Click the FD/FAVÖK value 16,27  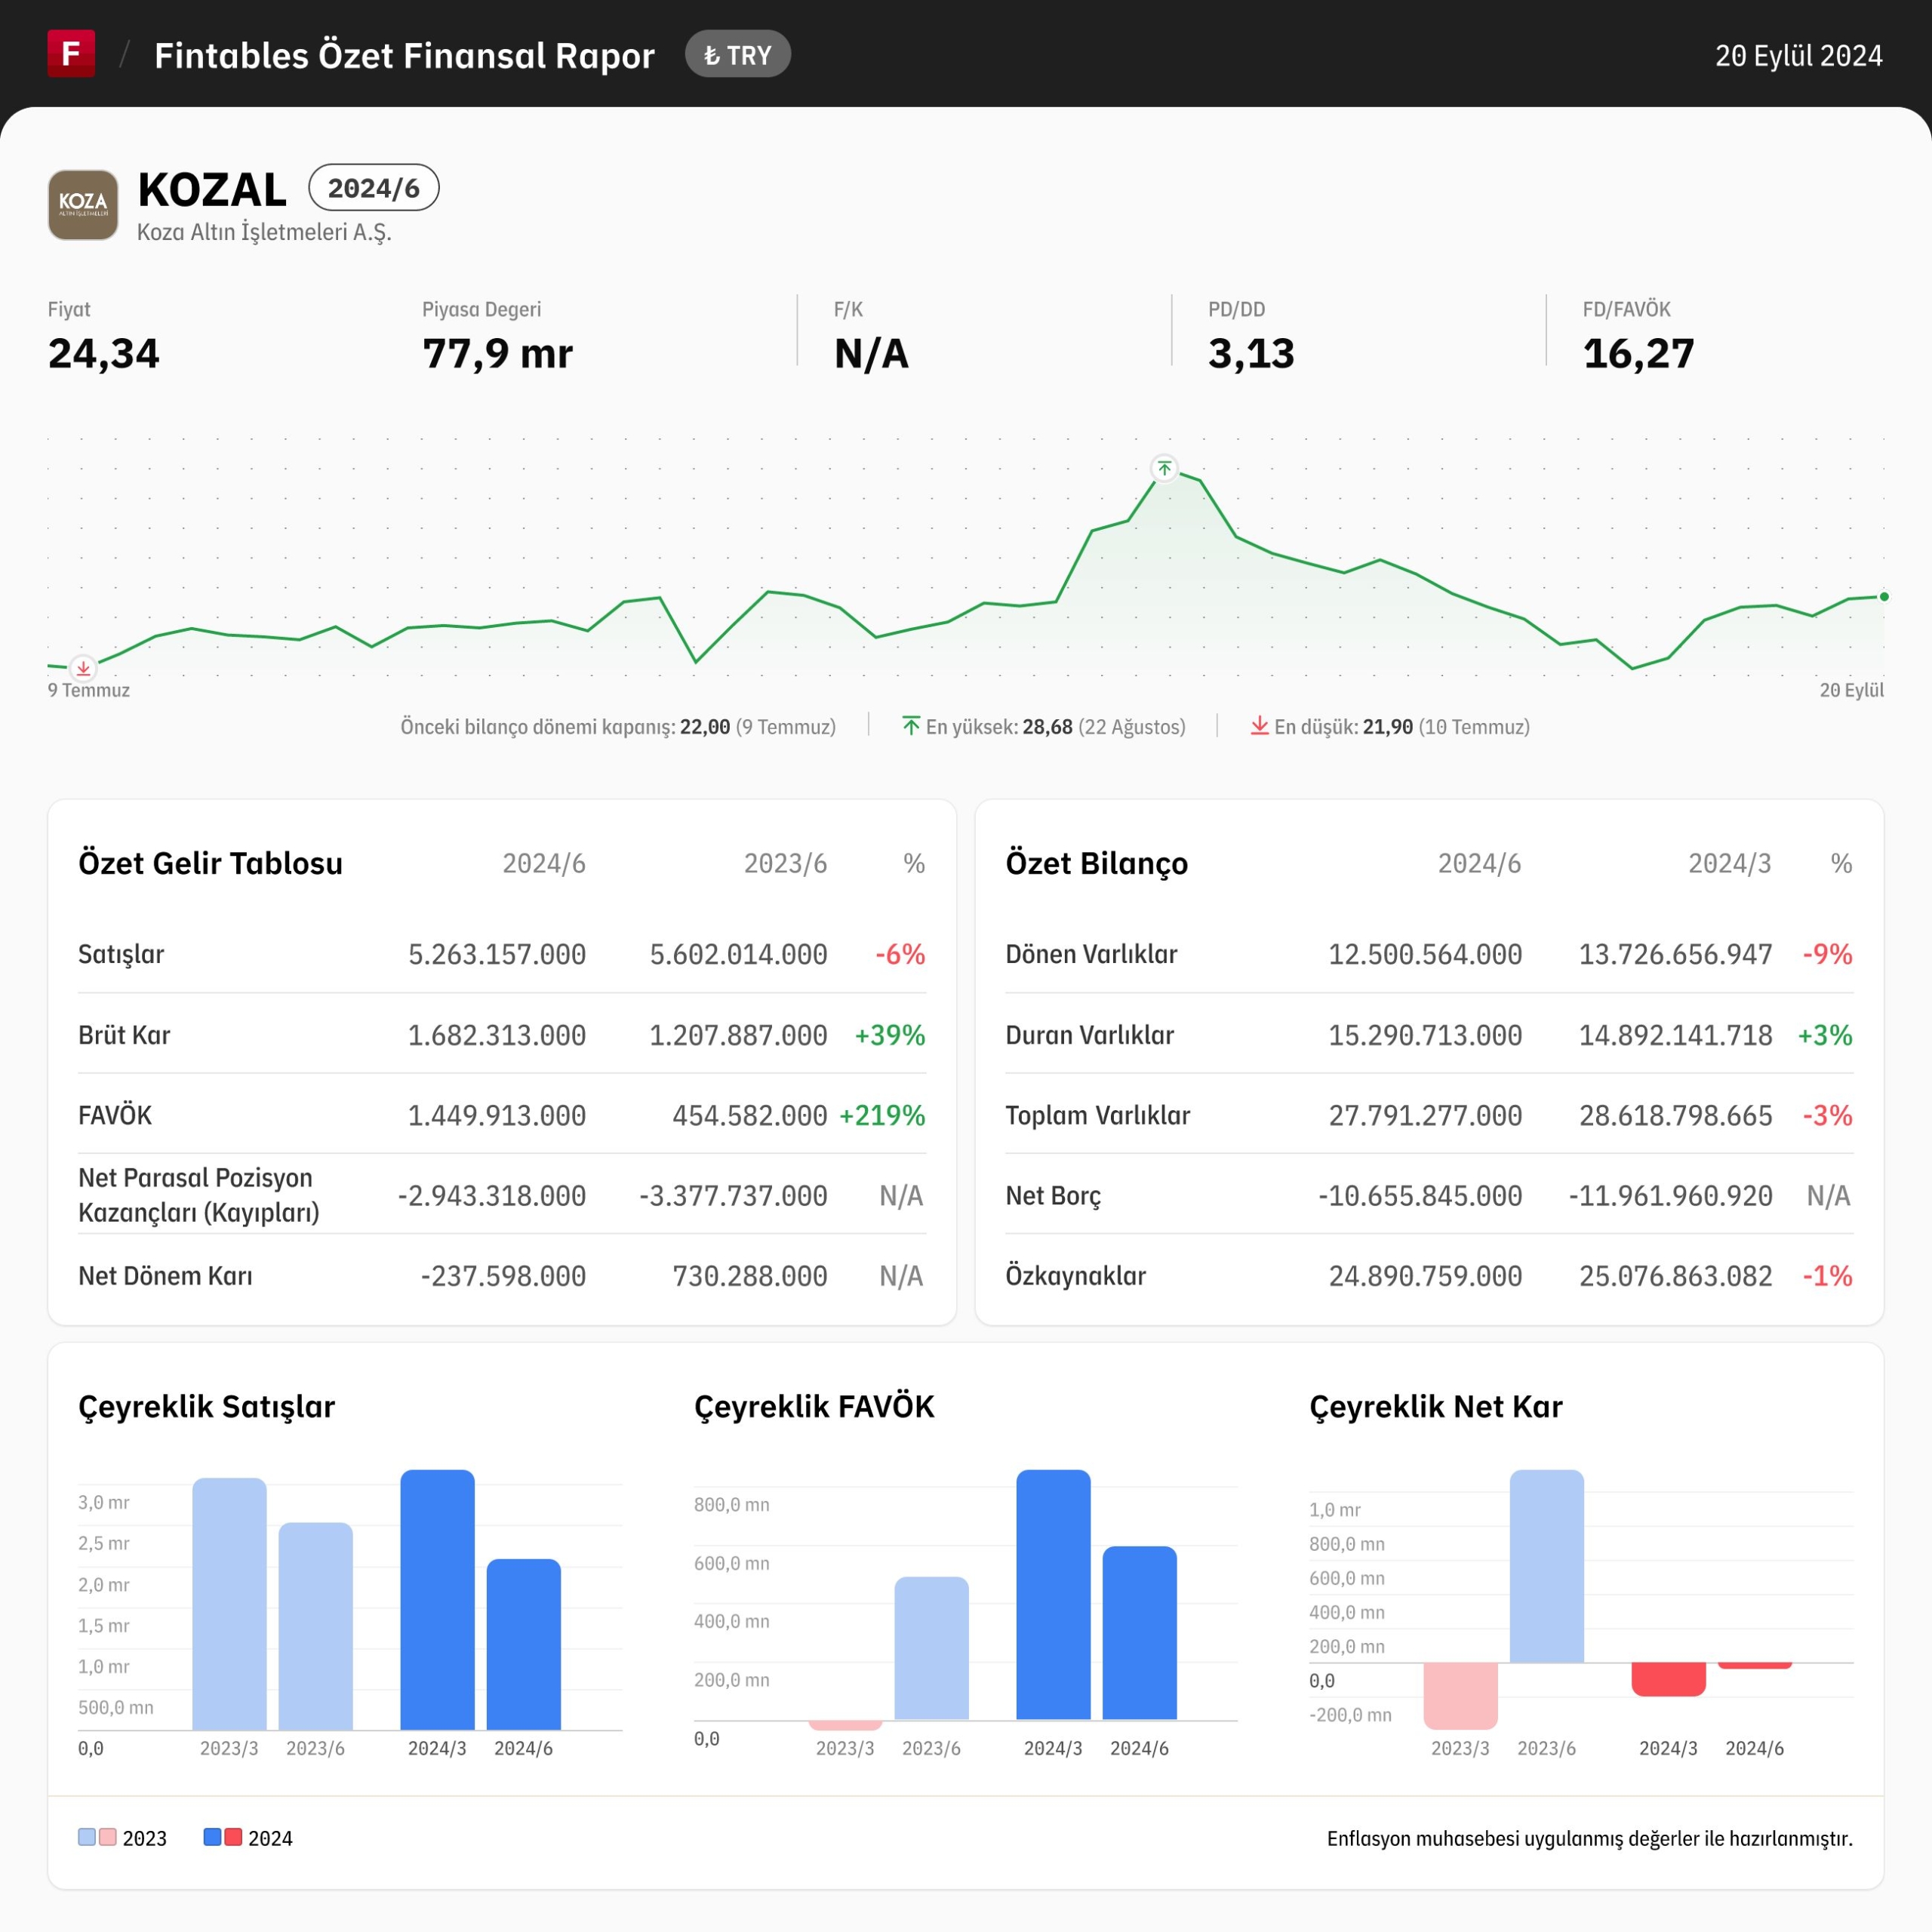pyautogui.click(x=1638, y=353)
